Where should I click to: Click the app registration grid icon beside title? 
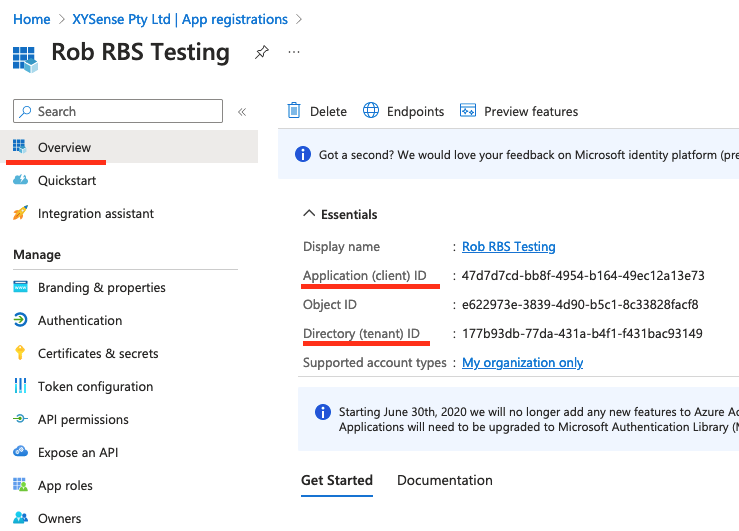[25, 59]
